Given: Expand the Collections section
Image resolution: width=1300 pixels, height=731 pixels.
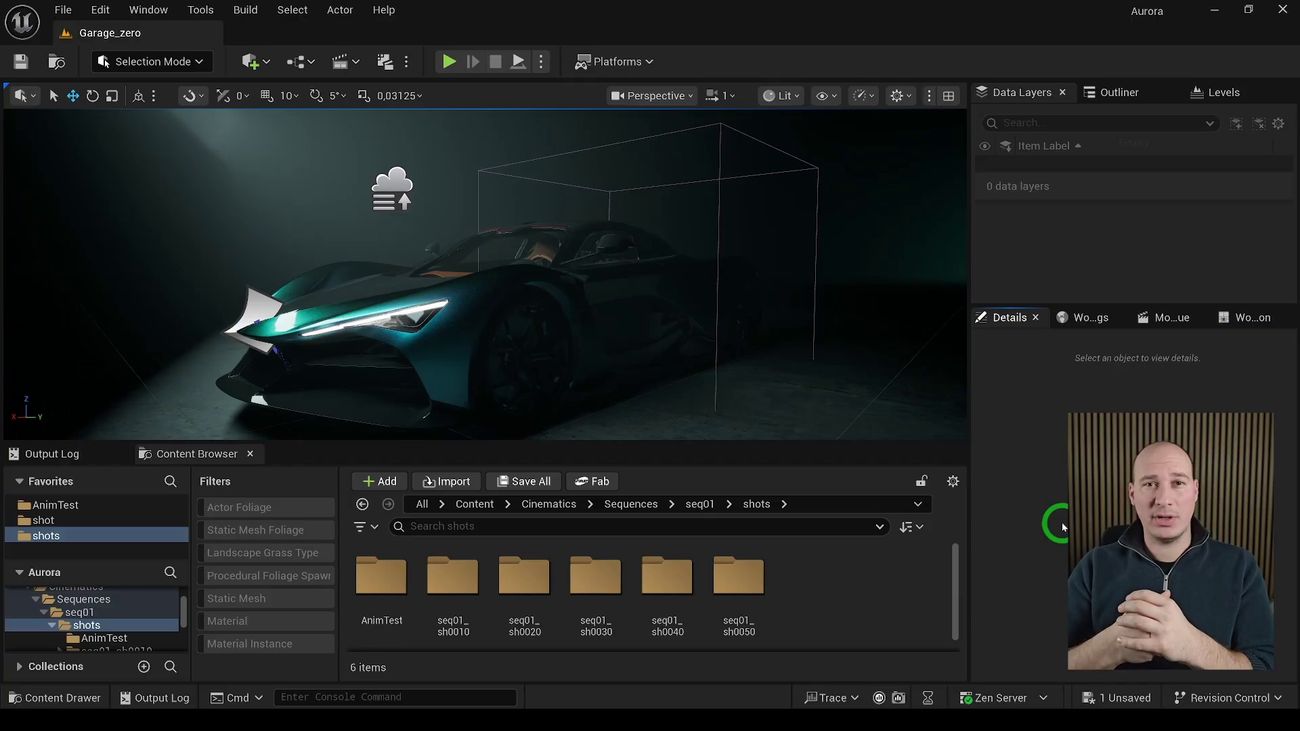Looking at the screenshot, I should coord(19,667).
